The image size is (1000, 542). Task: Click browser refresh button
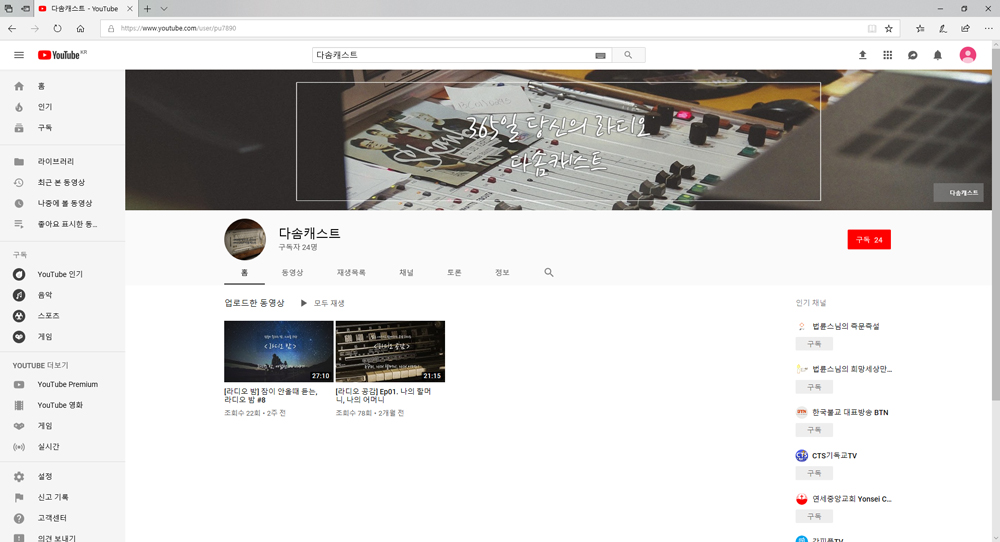[x=57, y=28]
